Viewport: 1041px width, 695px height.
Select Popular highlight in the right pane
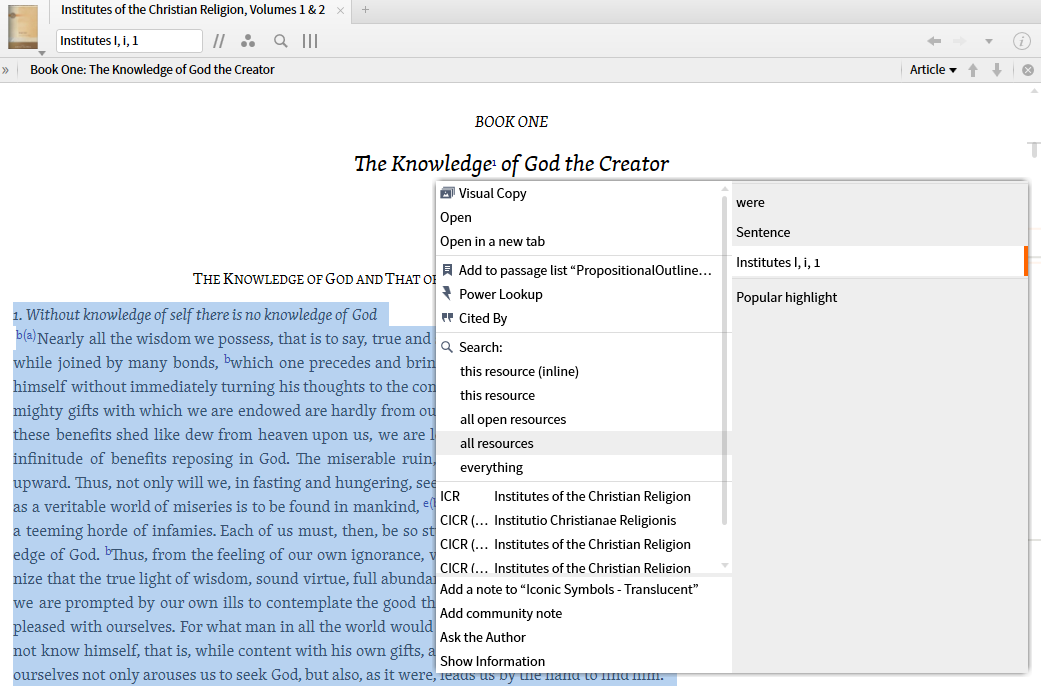tap(880, 297)
